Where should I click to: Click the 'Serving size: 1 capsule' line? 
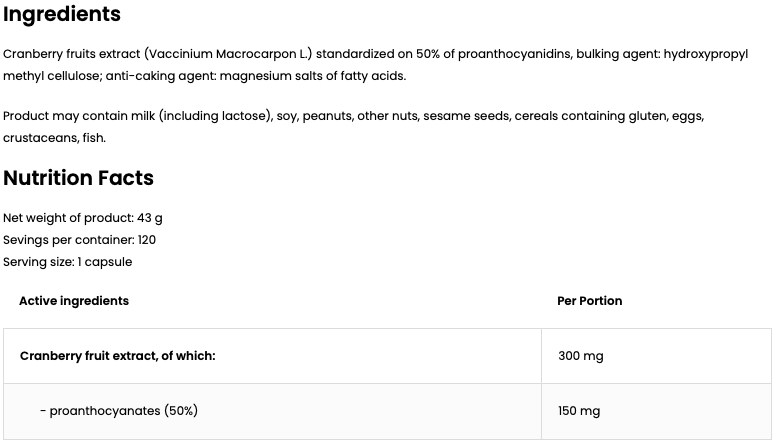tap(68, 262)
